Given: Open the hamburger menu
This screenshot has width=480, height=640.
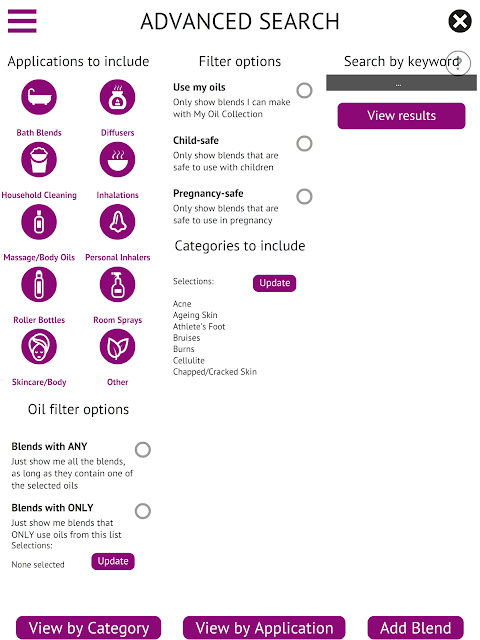Looking at the screenshot, I should [x=22, y=21].
